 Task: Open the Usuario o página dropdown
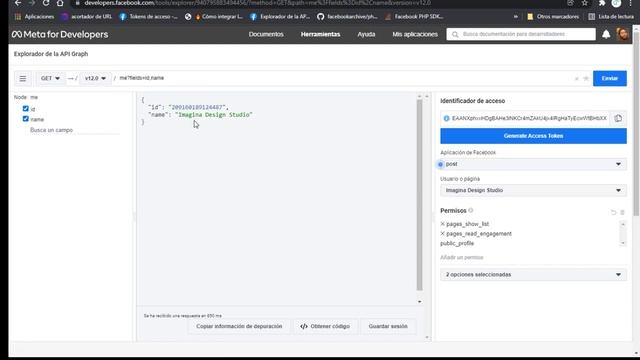533,191
